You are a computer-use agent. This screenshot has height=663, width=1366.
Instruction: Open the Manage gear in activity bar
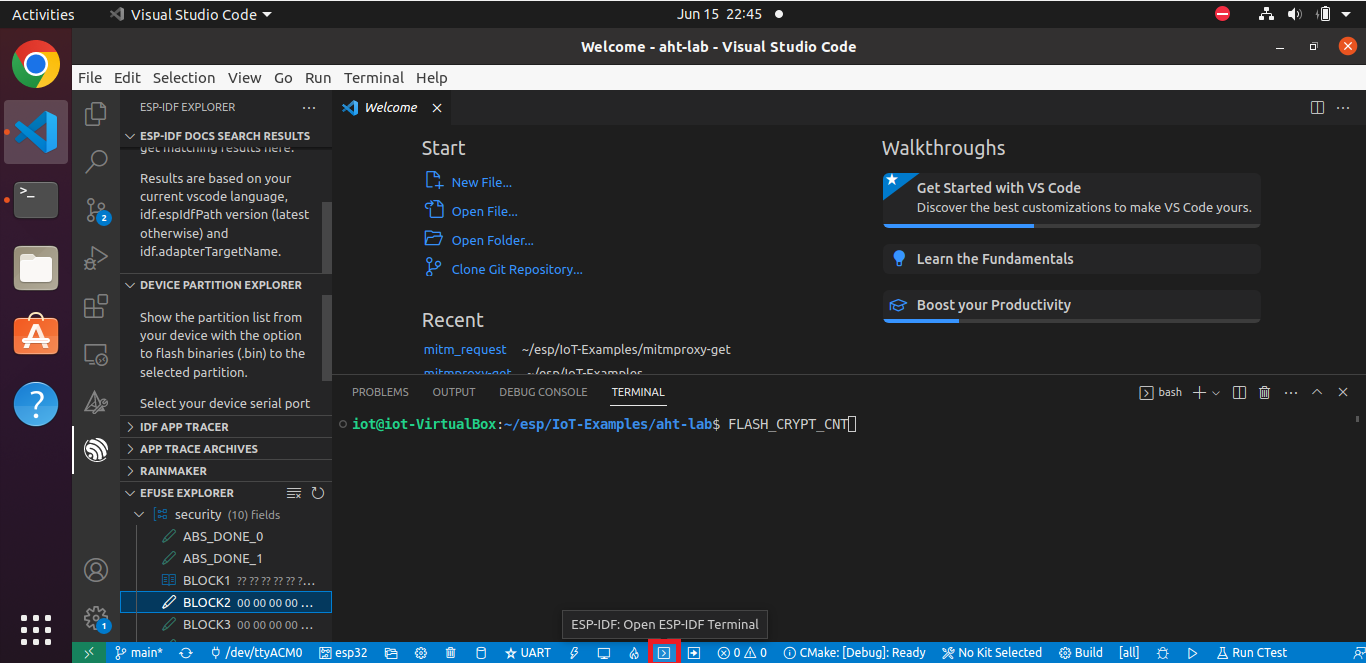pos(96,618)
